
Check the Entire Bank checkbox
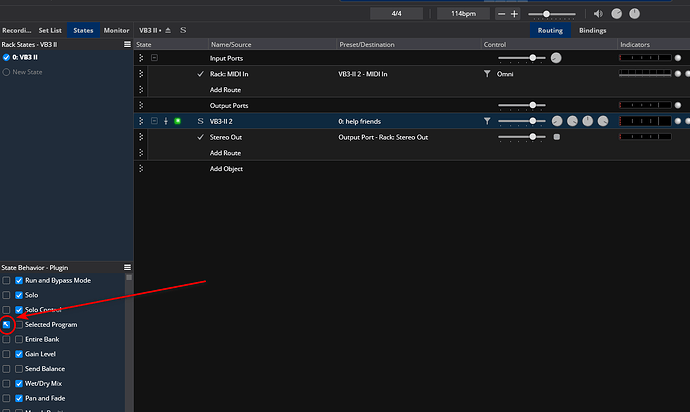click(19, 339)
